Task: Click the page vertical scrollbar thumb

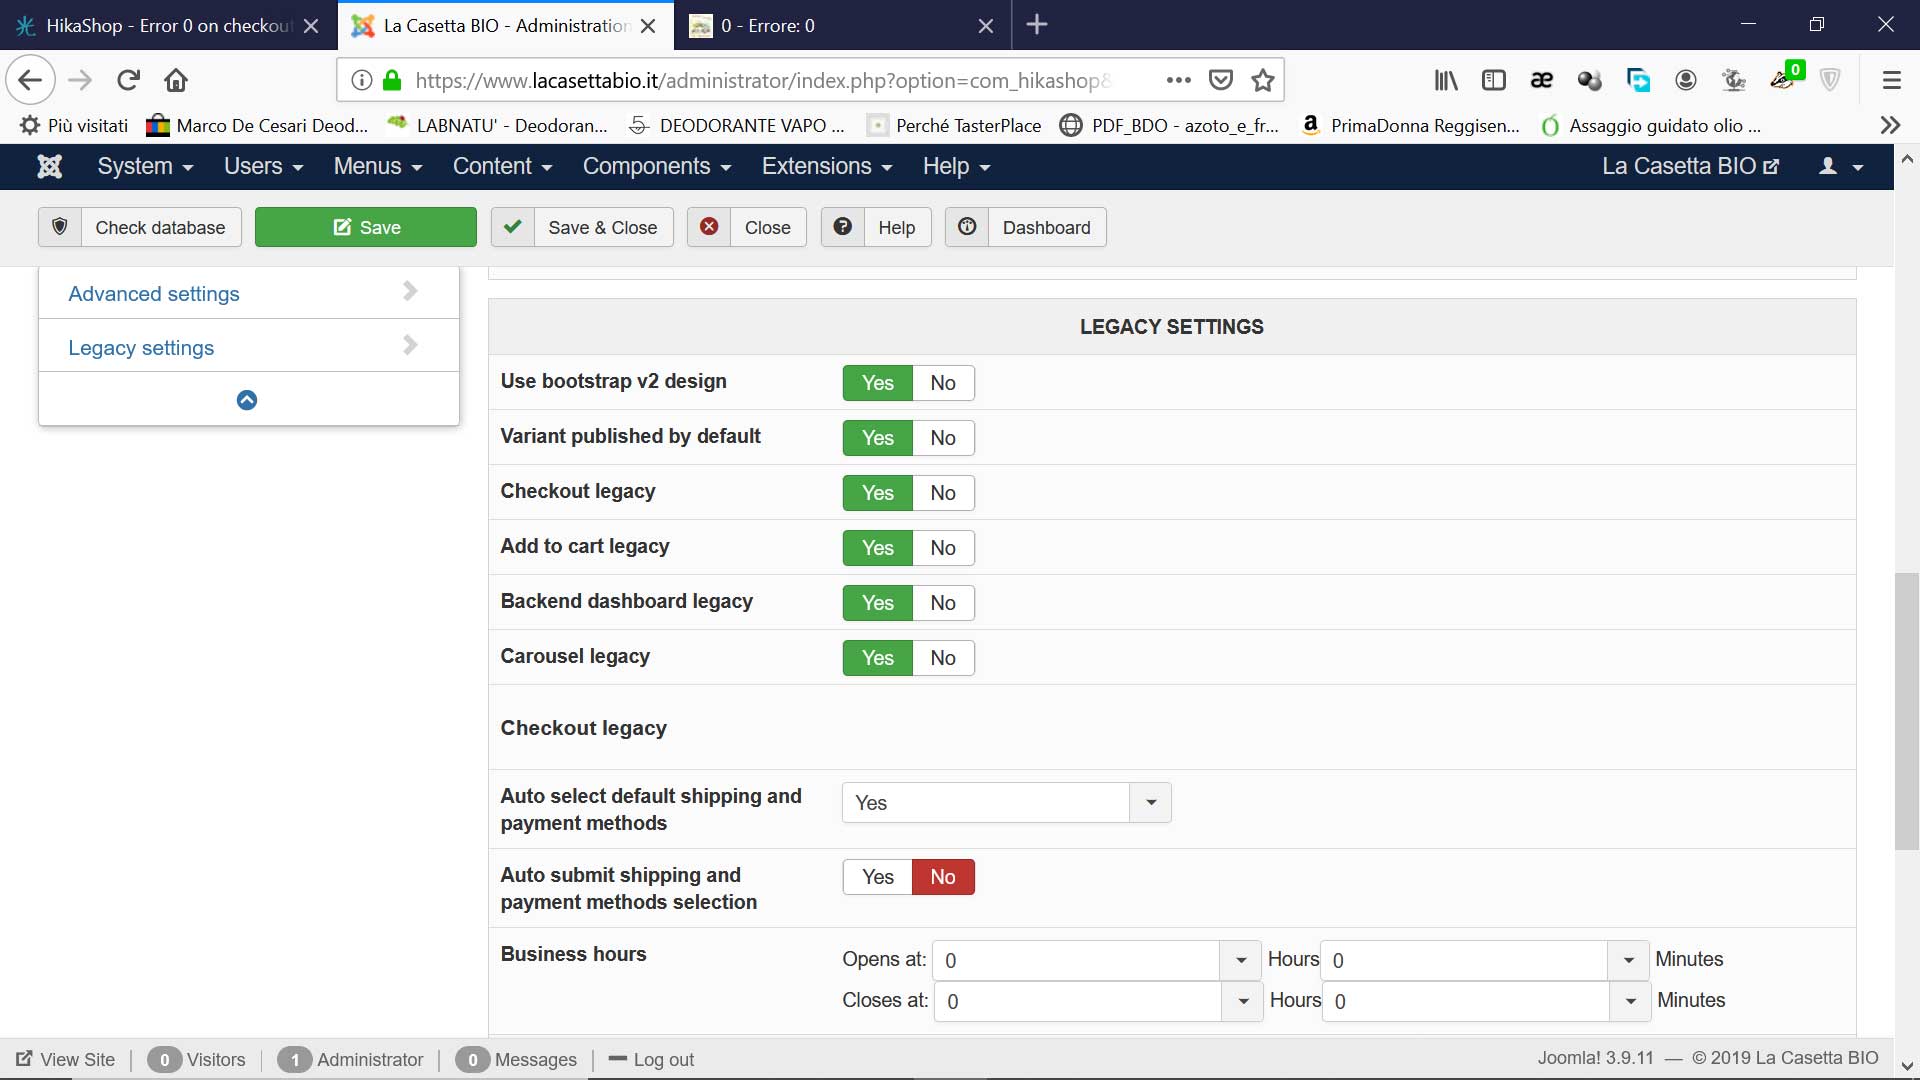Action: click(1906, 710)
